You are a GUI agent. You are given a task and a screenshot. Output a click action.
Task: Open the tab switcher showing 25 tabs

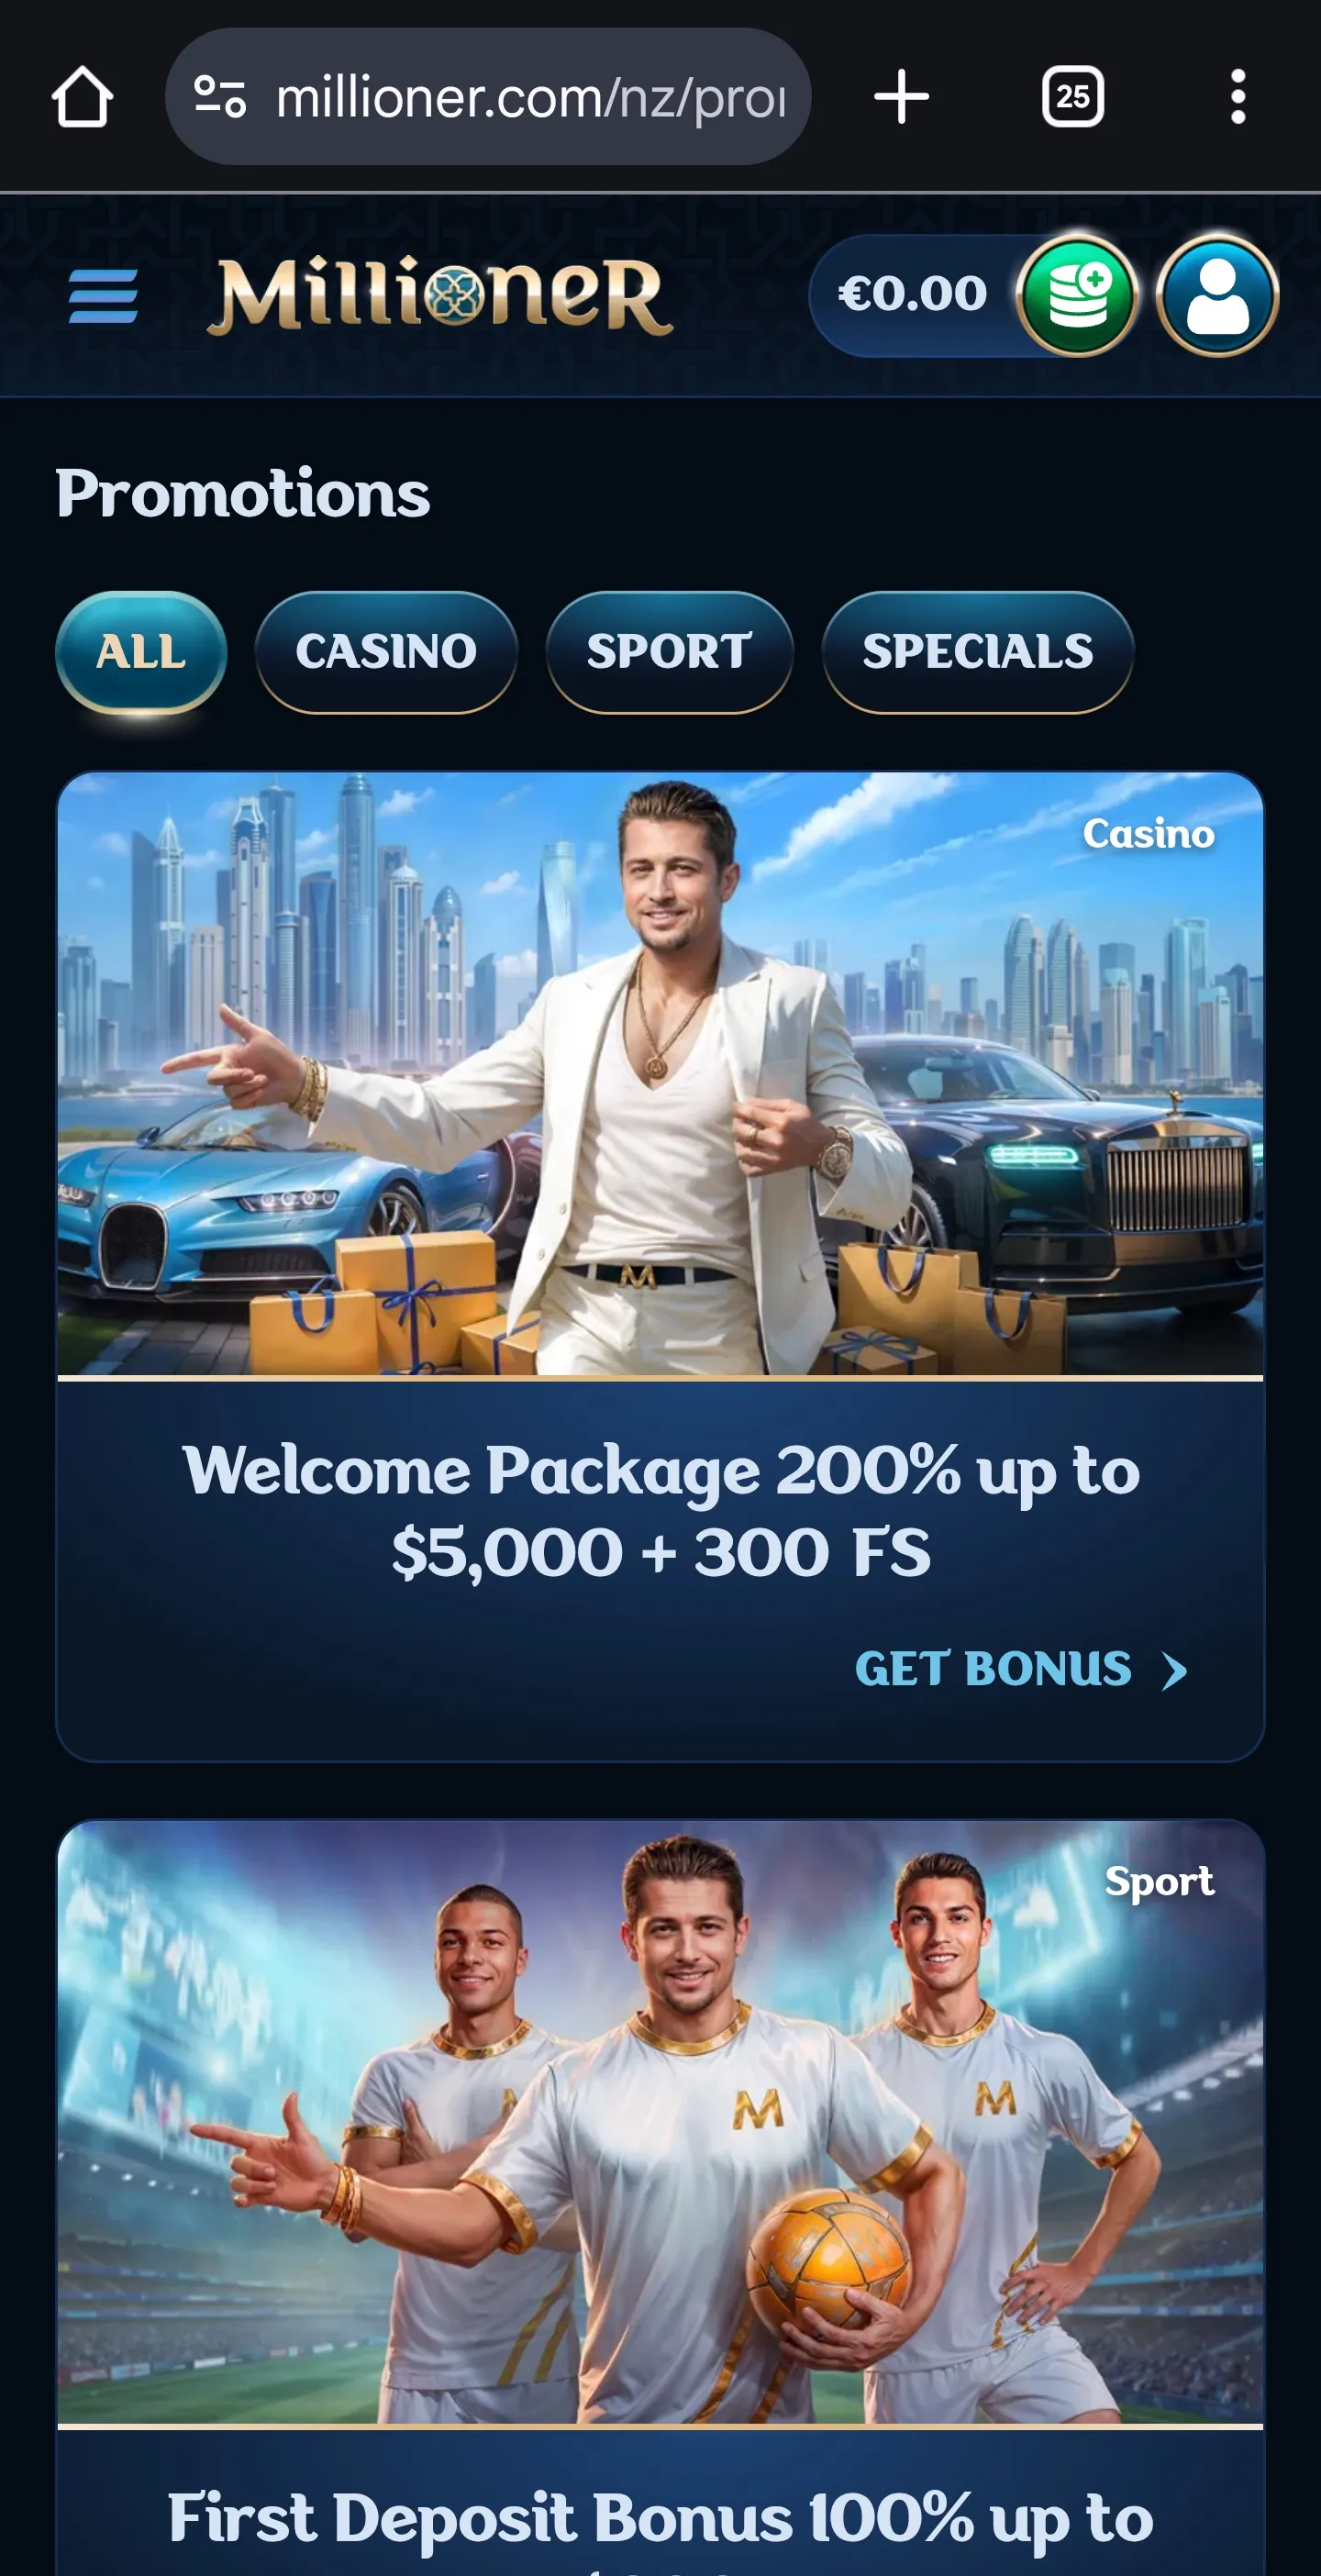pyautogui.click(x=1072, y=97)
